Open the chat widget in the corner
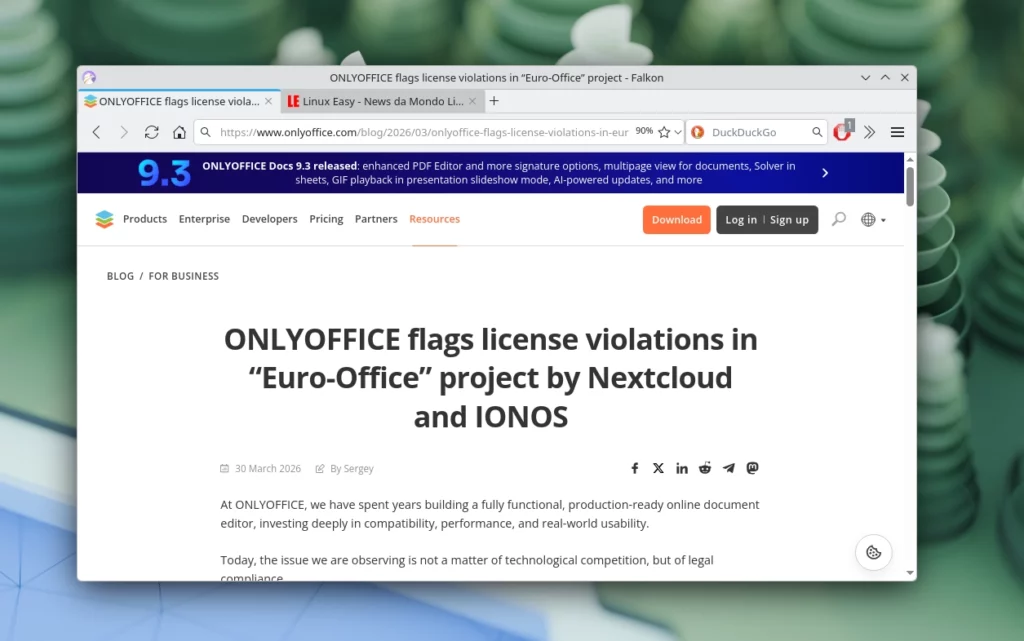Screen dimensions: 1024x641 873,552
